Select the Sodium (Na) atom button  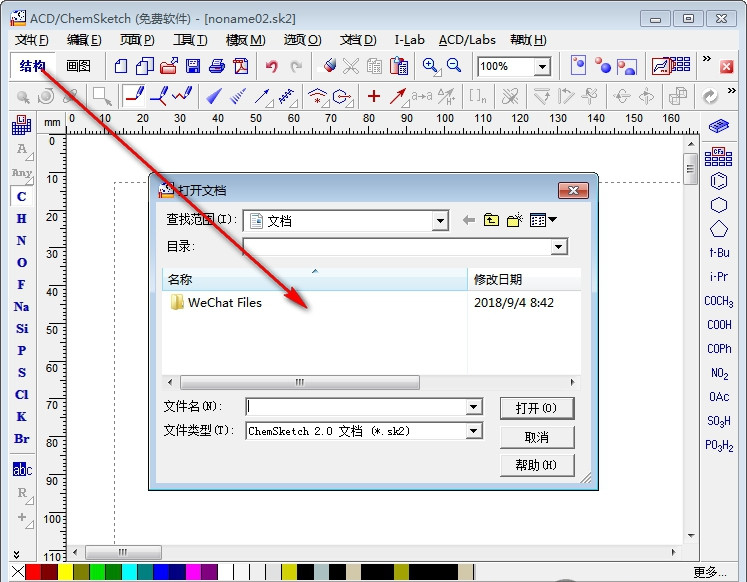[x=21, y=307]
